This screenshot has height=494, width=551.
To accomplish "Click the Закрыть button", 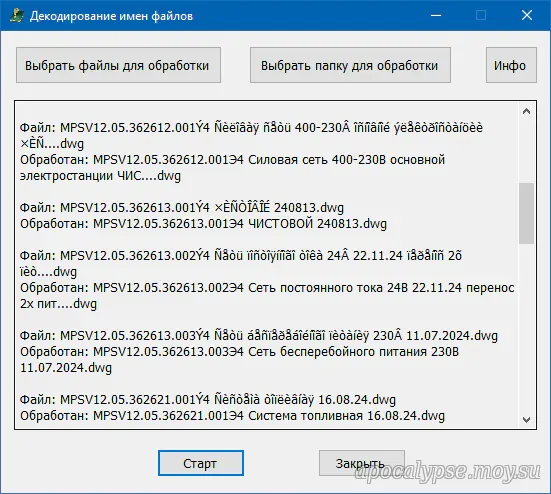I will 362,463.
